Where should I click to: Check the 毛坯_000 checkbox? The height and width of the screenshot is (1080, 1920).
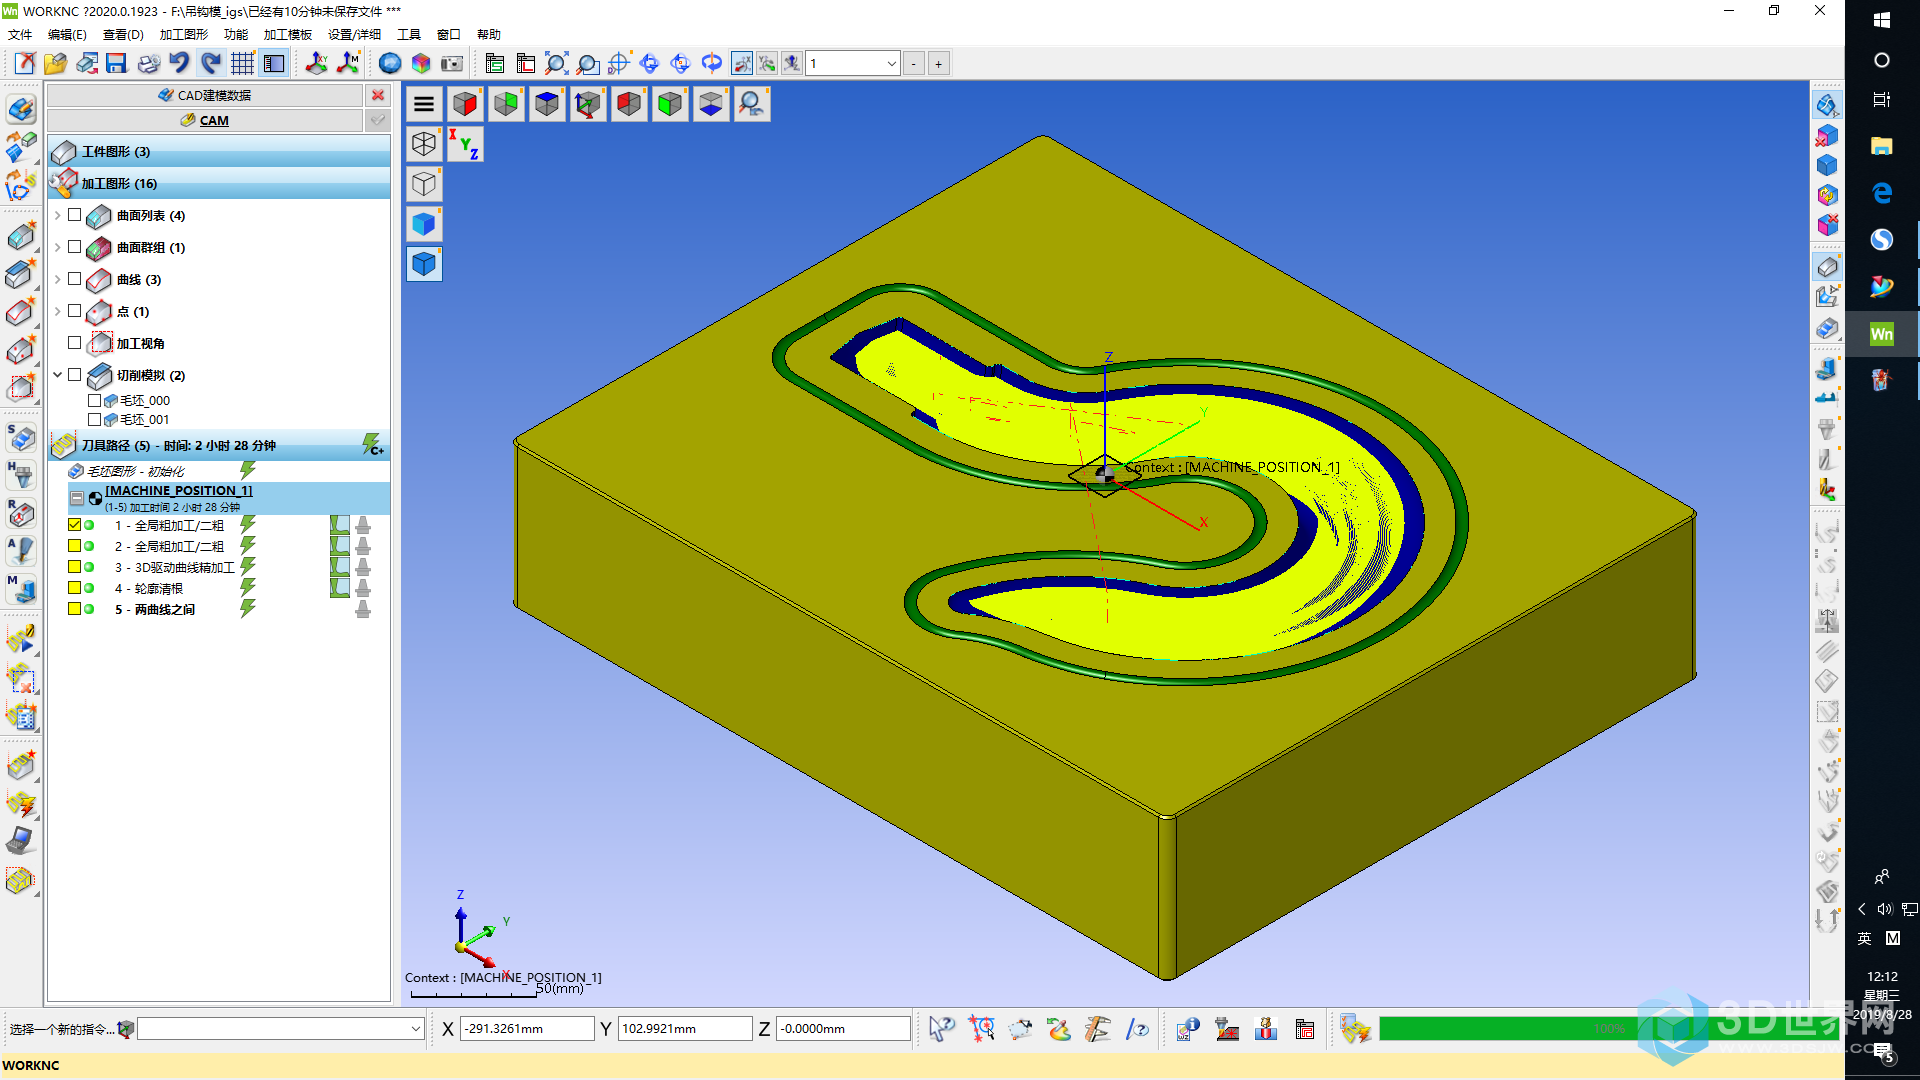[x=95, y=400]
